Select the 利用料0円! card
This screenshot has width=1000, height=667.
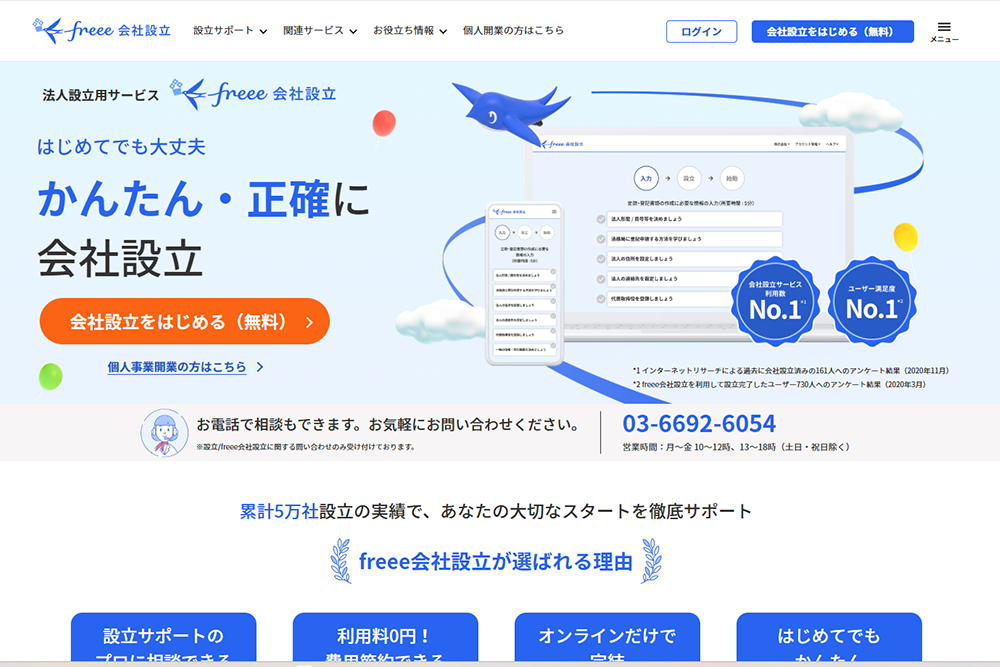coord(385,638)
